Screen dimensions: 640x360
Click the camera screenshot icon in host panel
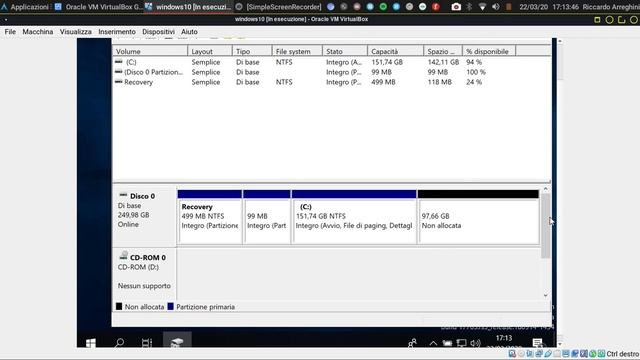pyautogui.click(x=456, y=7)
